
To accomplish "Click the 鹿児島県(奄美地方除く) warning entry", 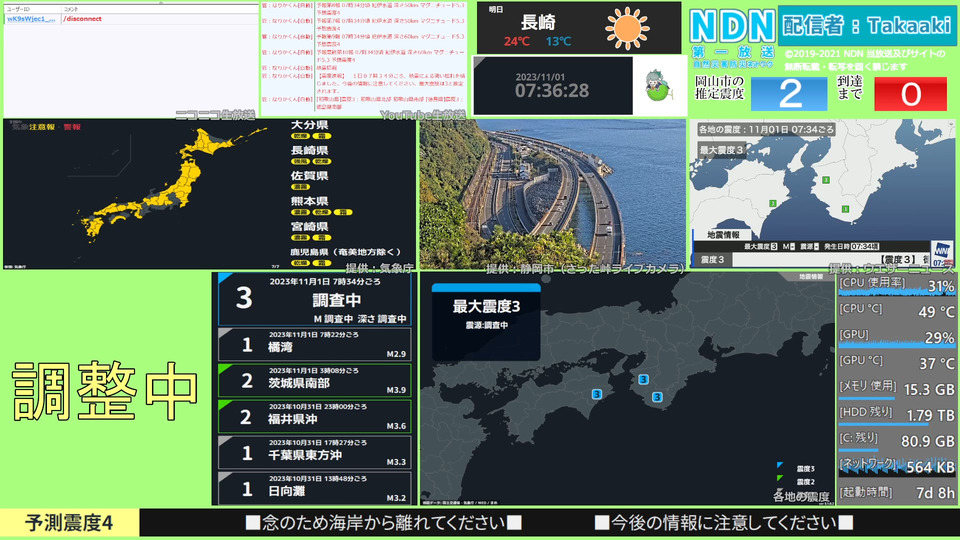I will pos(345,257).
